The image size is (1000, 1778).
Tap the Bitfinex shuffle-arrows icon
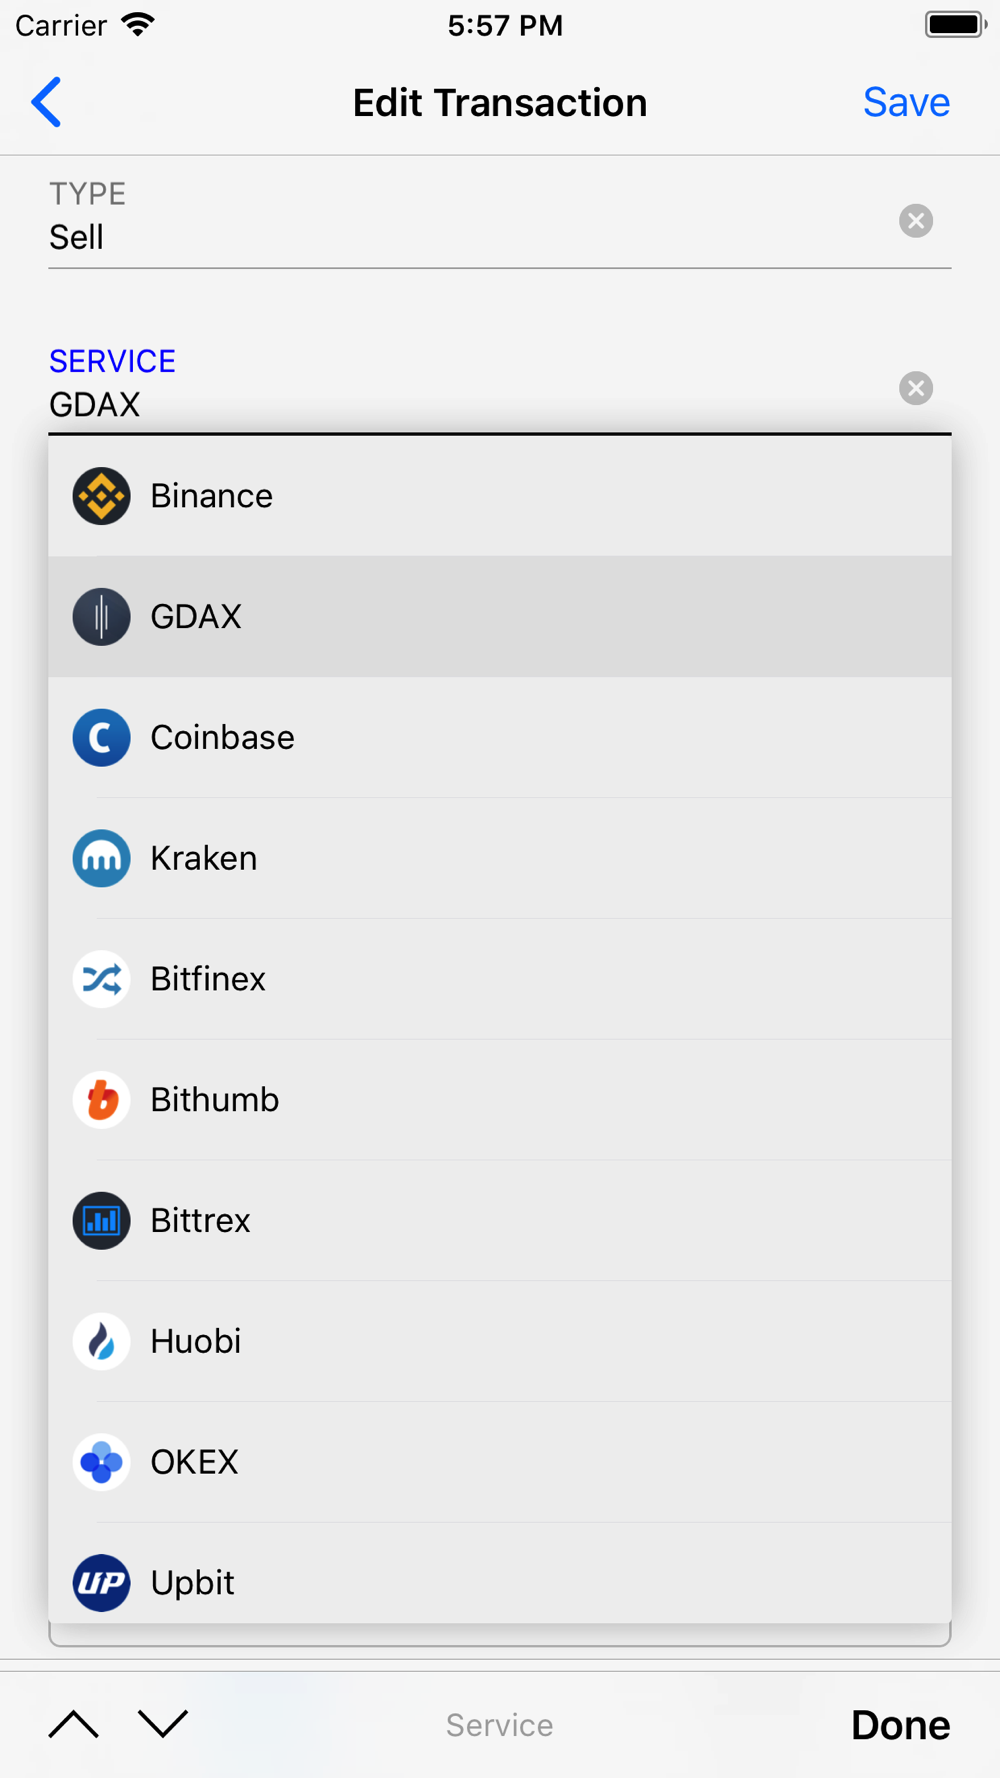coord(101,979)
